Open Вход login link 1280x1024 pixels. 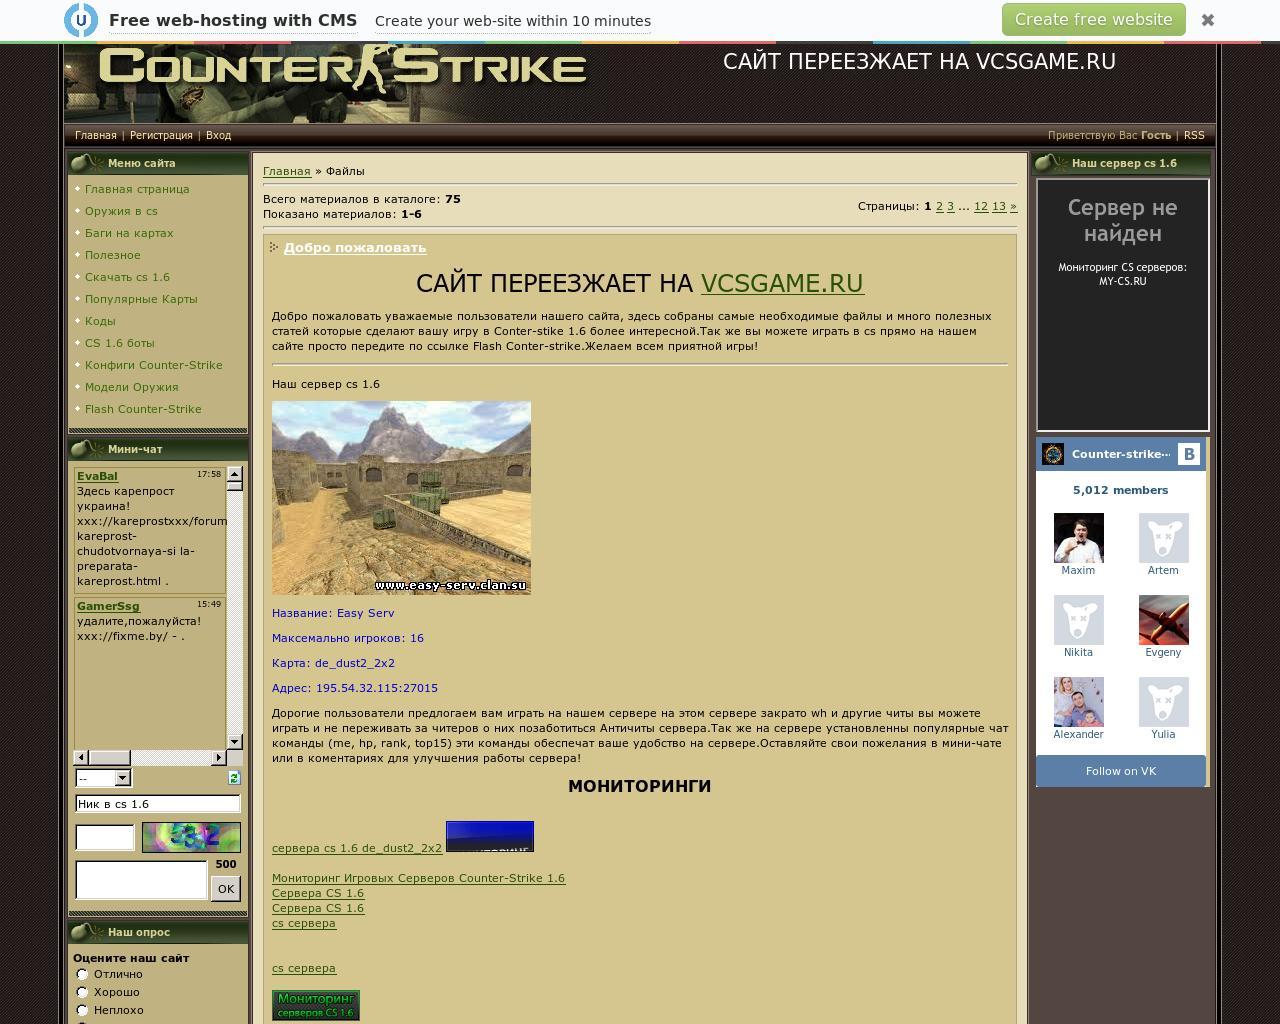(218, 135)
